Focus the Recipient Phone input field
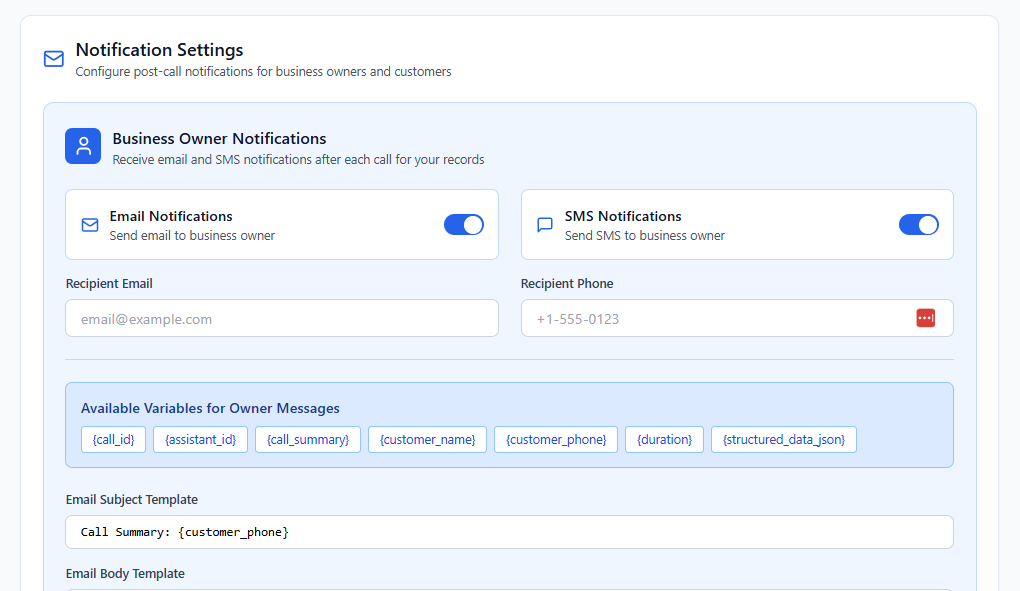 [x=720, y=318]
